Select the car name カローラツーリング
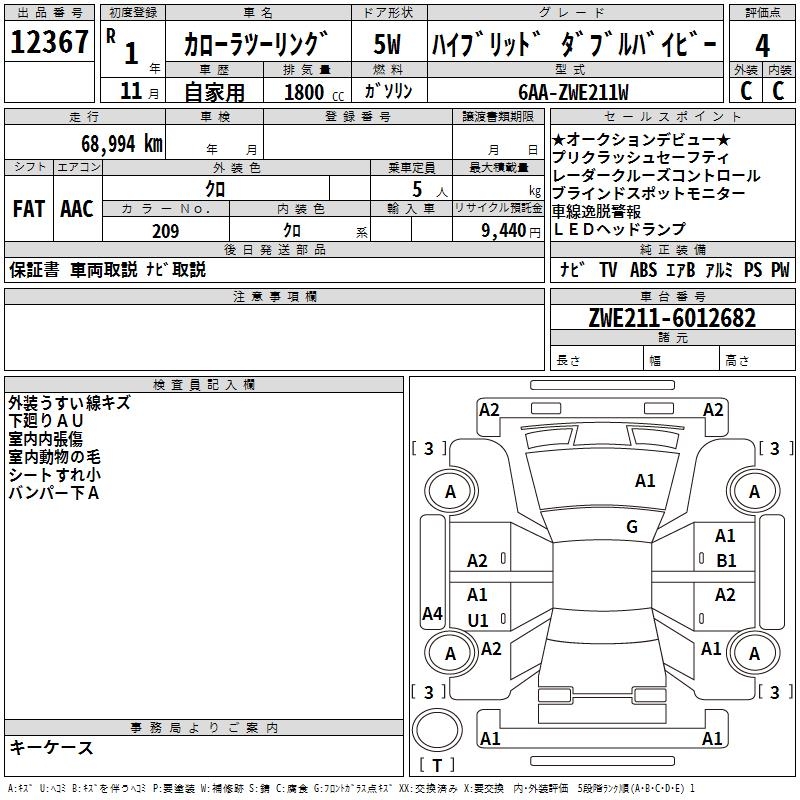800x800 pixels. [x=256, y=44]
